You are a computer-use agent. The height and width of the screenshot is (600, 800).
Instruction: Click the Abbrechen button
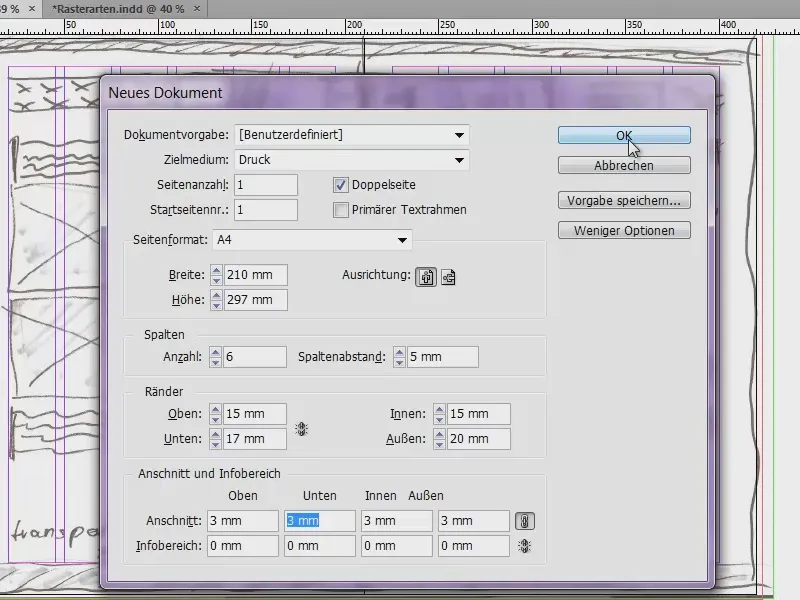624,165
